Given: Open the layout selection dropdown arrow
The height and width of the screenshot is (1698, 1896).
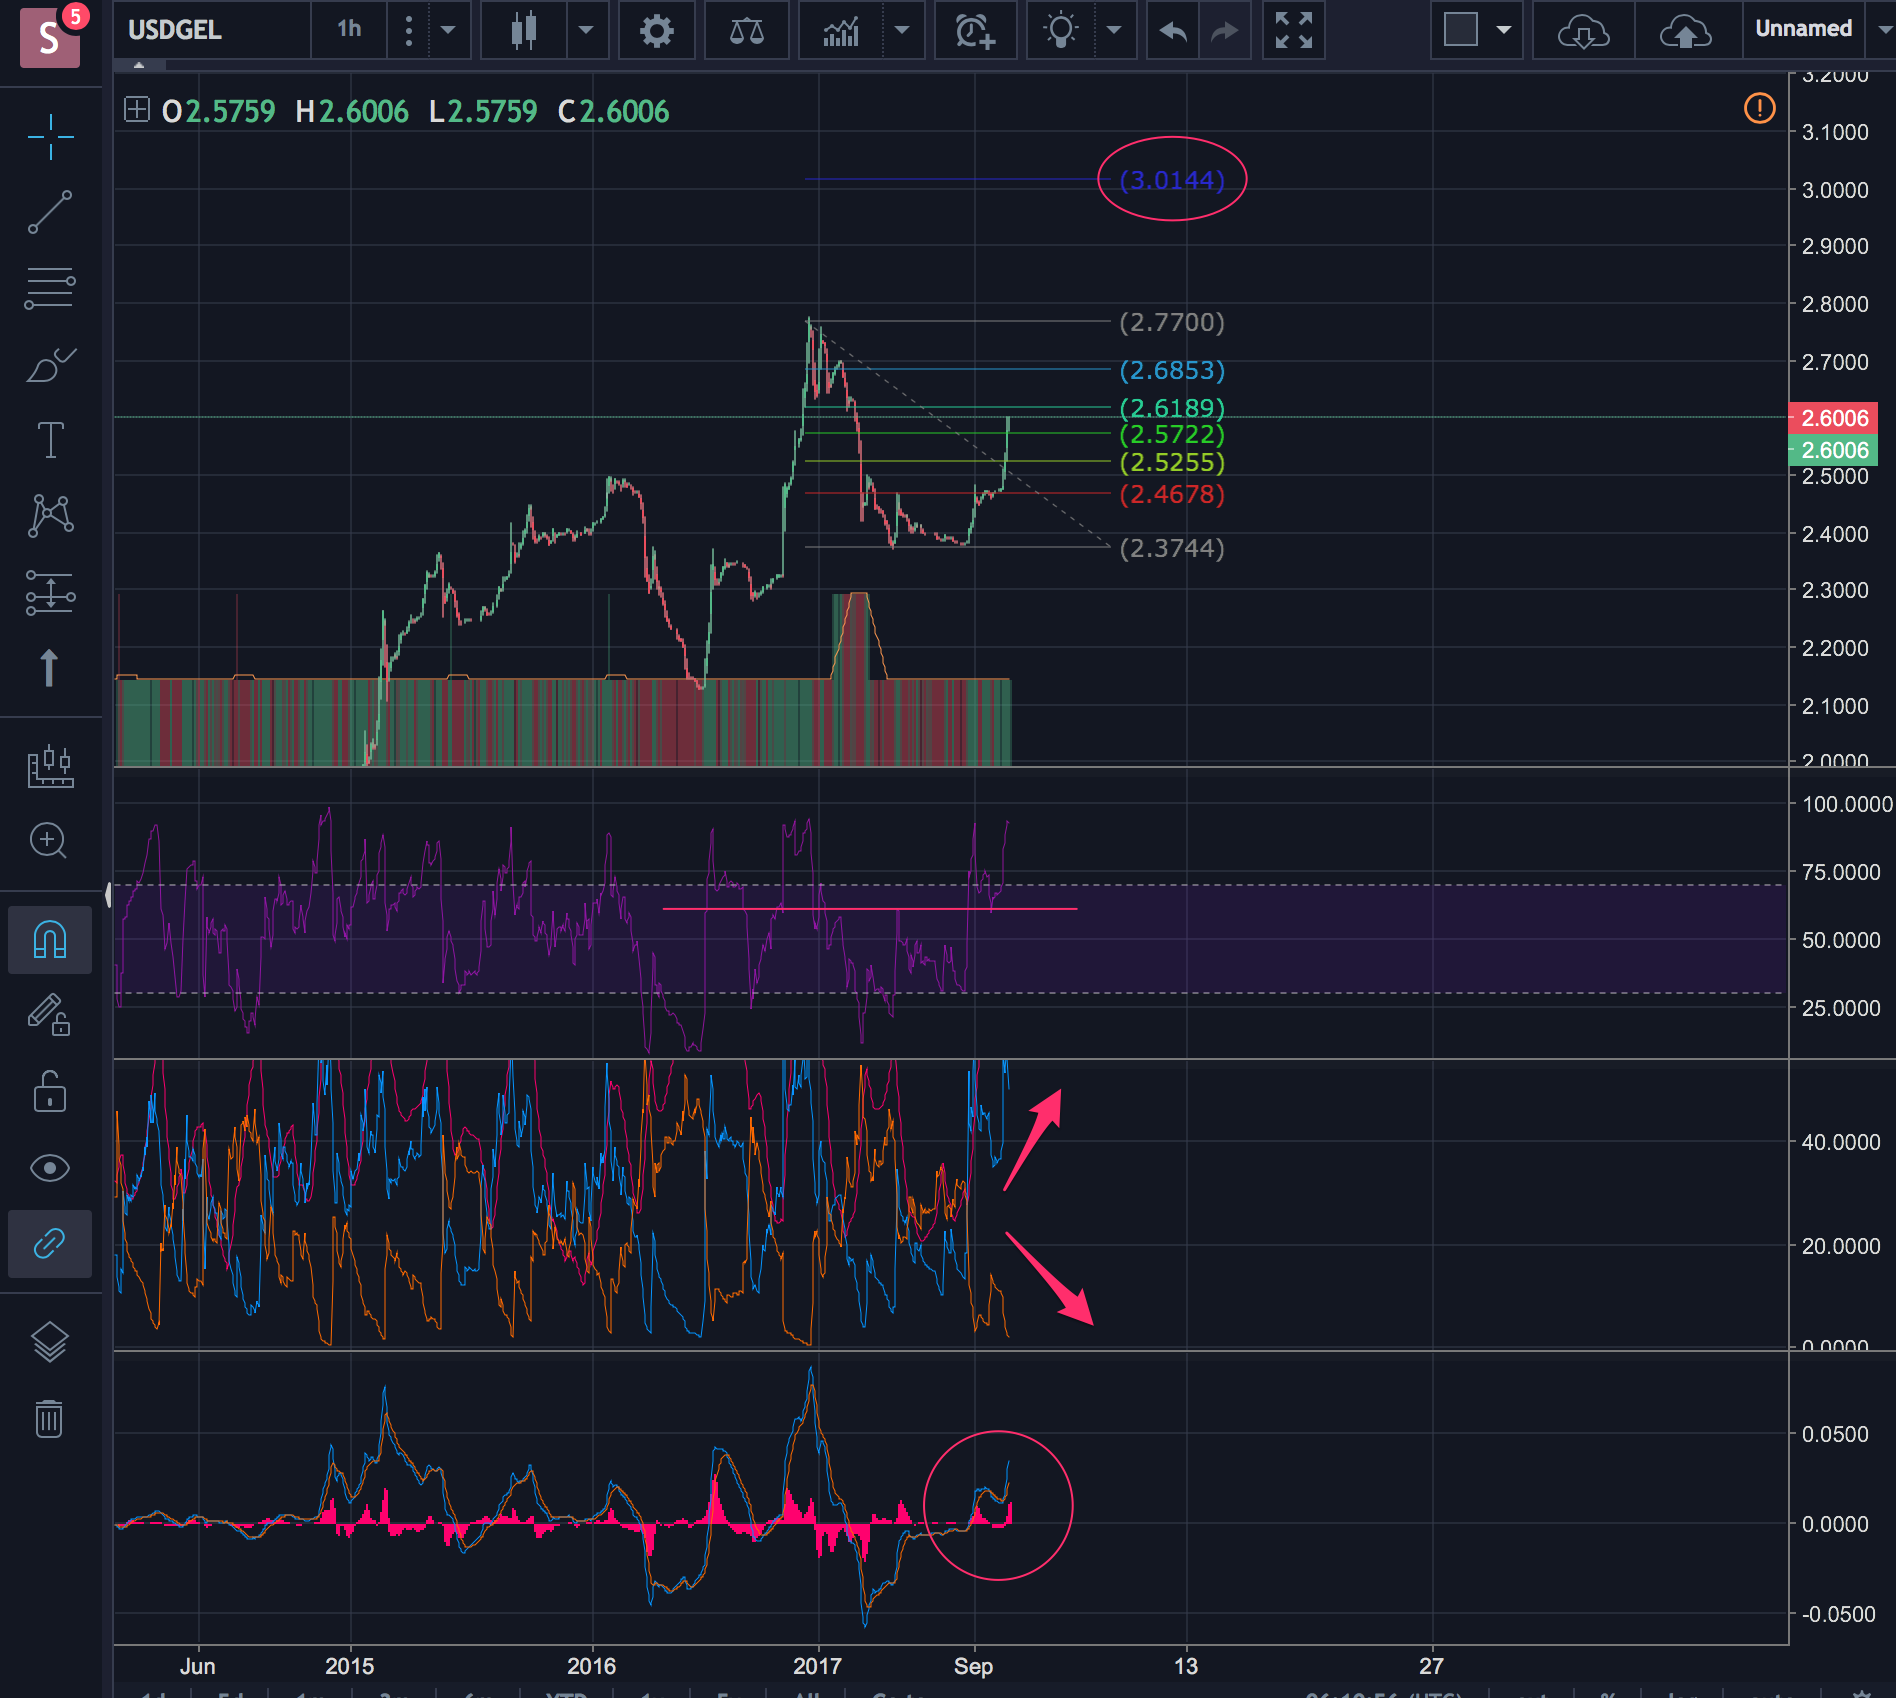Looking at the screenshot, I should [x=1503, y=31].
